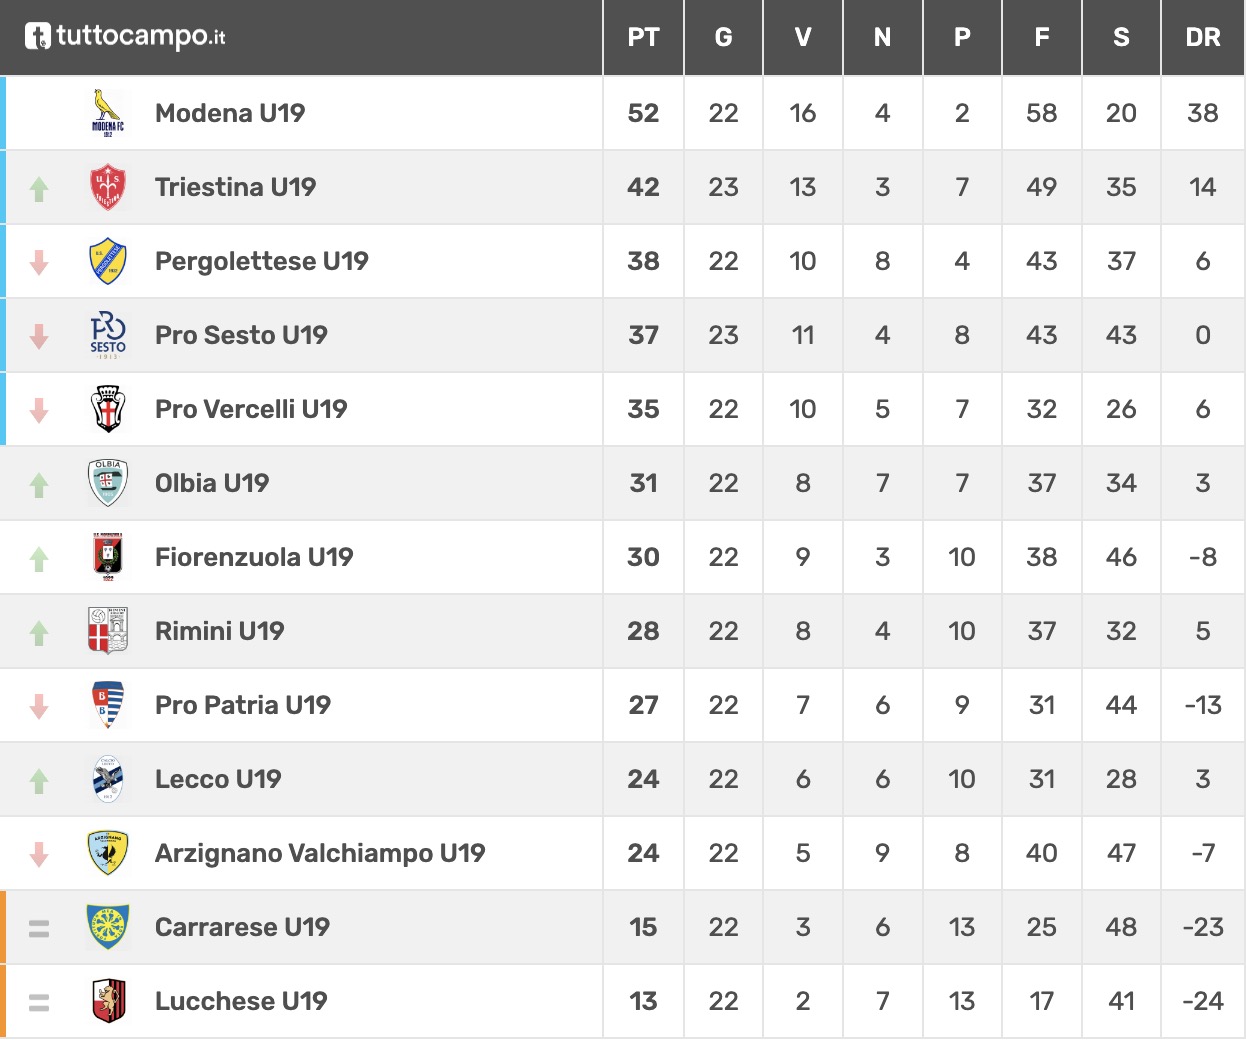Click the green up arrow beside Triestina
The image size is (1246, 1040).
coord(39,188)
